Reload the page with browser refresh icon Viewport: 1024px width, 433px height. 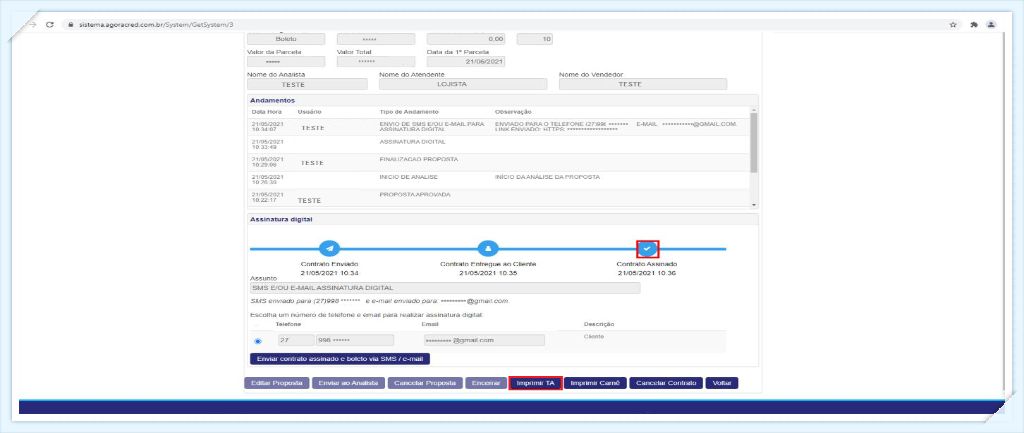tap(50, 25)
